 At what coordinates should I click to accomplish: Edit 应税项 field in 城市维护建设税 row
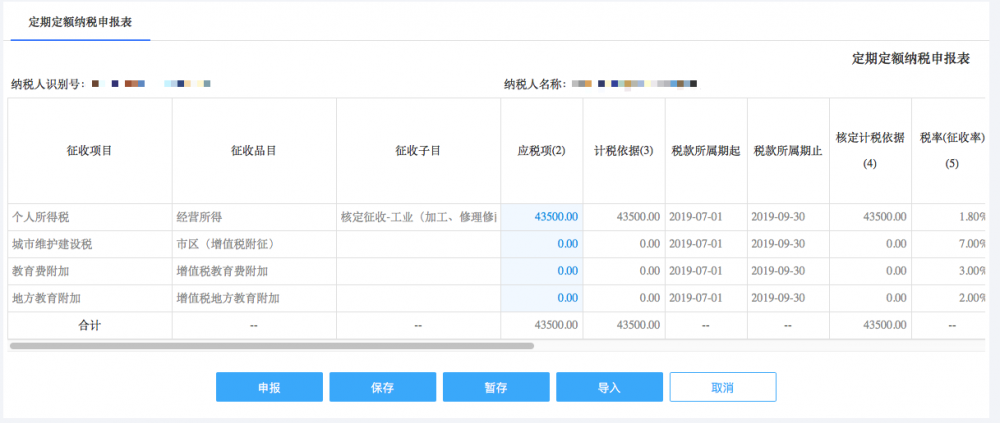541,244
